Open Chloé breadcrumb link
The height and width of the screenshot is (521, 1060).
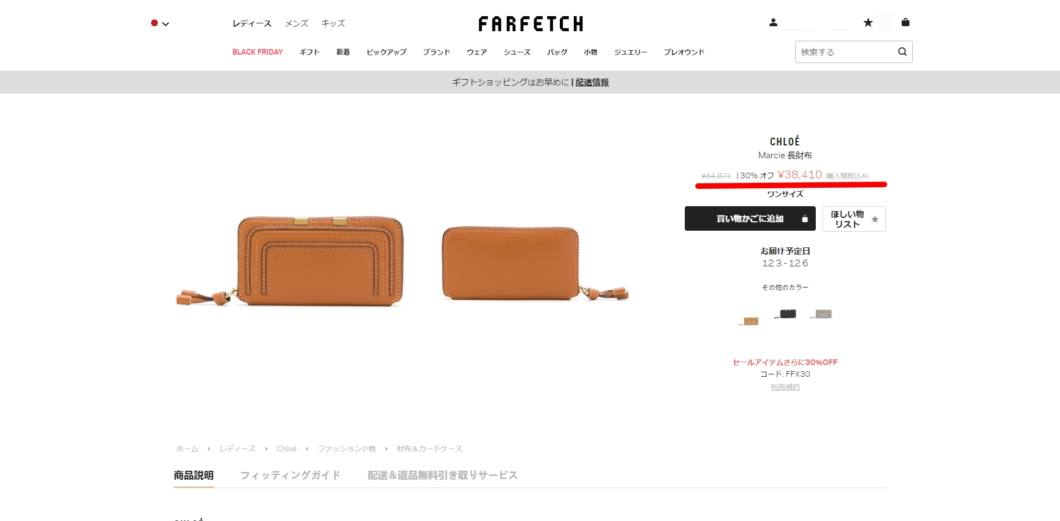point(287,449)
